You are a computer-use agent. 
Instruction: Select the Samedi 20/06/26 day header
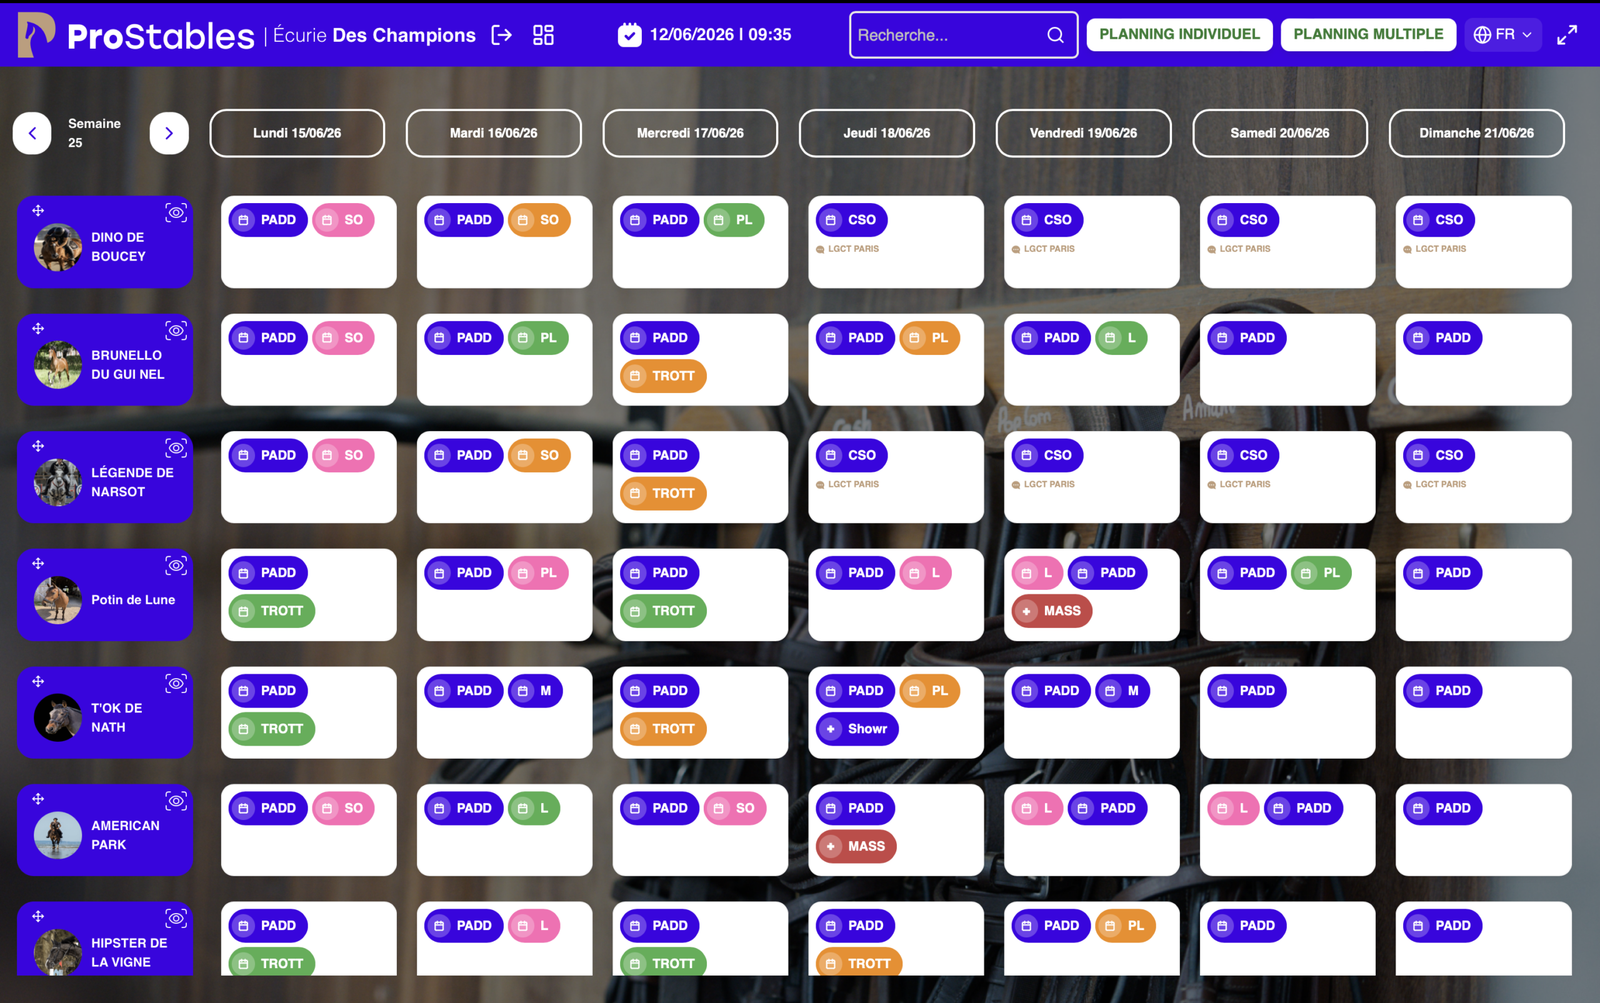1280,133
